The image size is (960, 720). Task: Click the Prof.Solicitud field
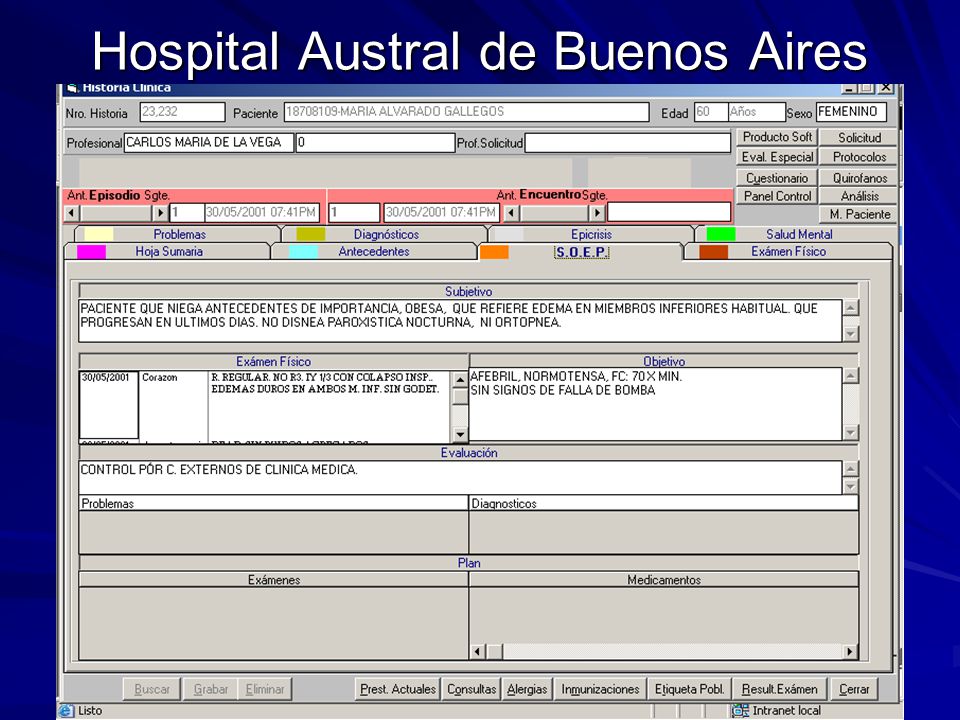[628, 143]
